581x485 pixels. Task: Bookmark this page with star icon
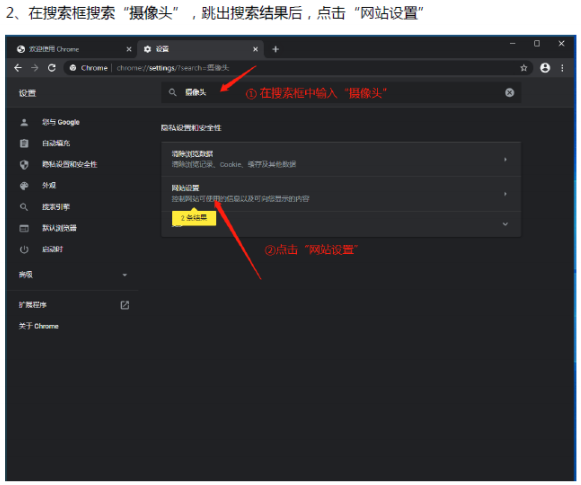click(524, 68)
